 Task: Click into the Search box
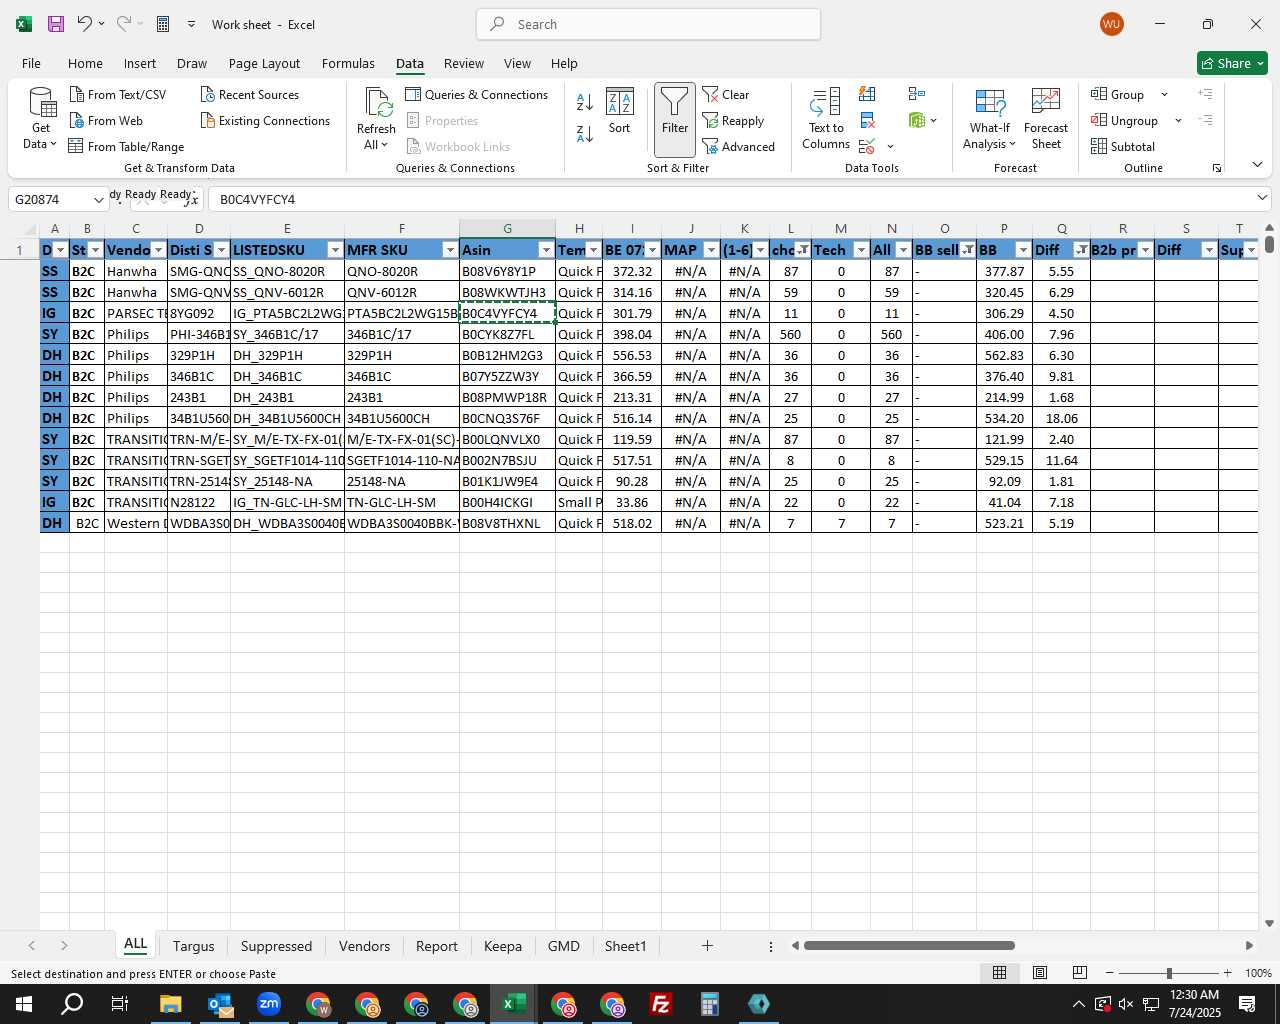(x=648, y=24)
